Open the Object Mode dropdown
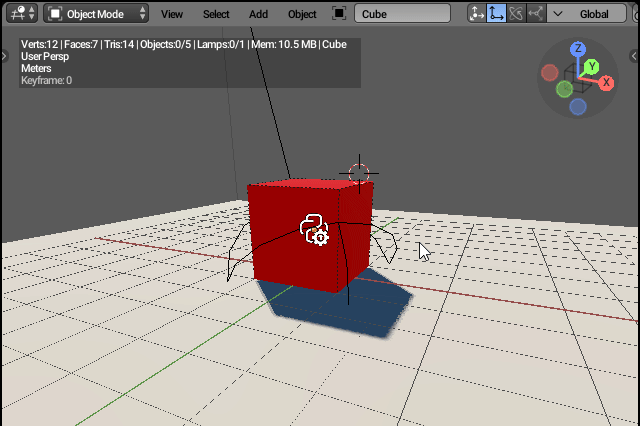 [x=98, y=14]
